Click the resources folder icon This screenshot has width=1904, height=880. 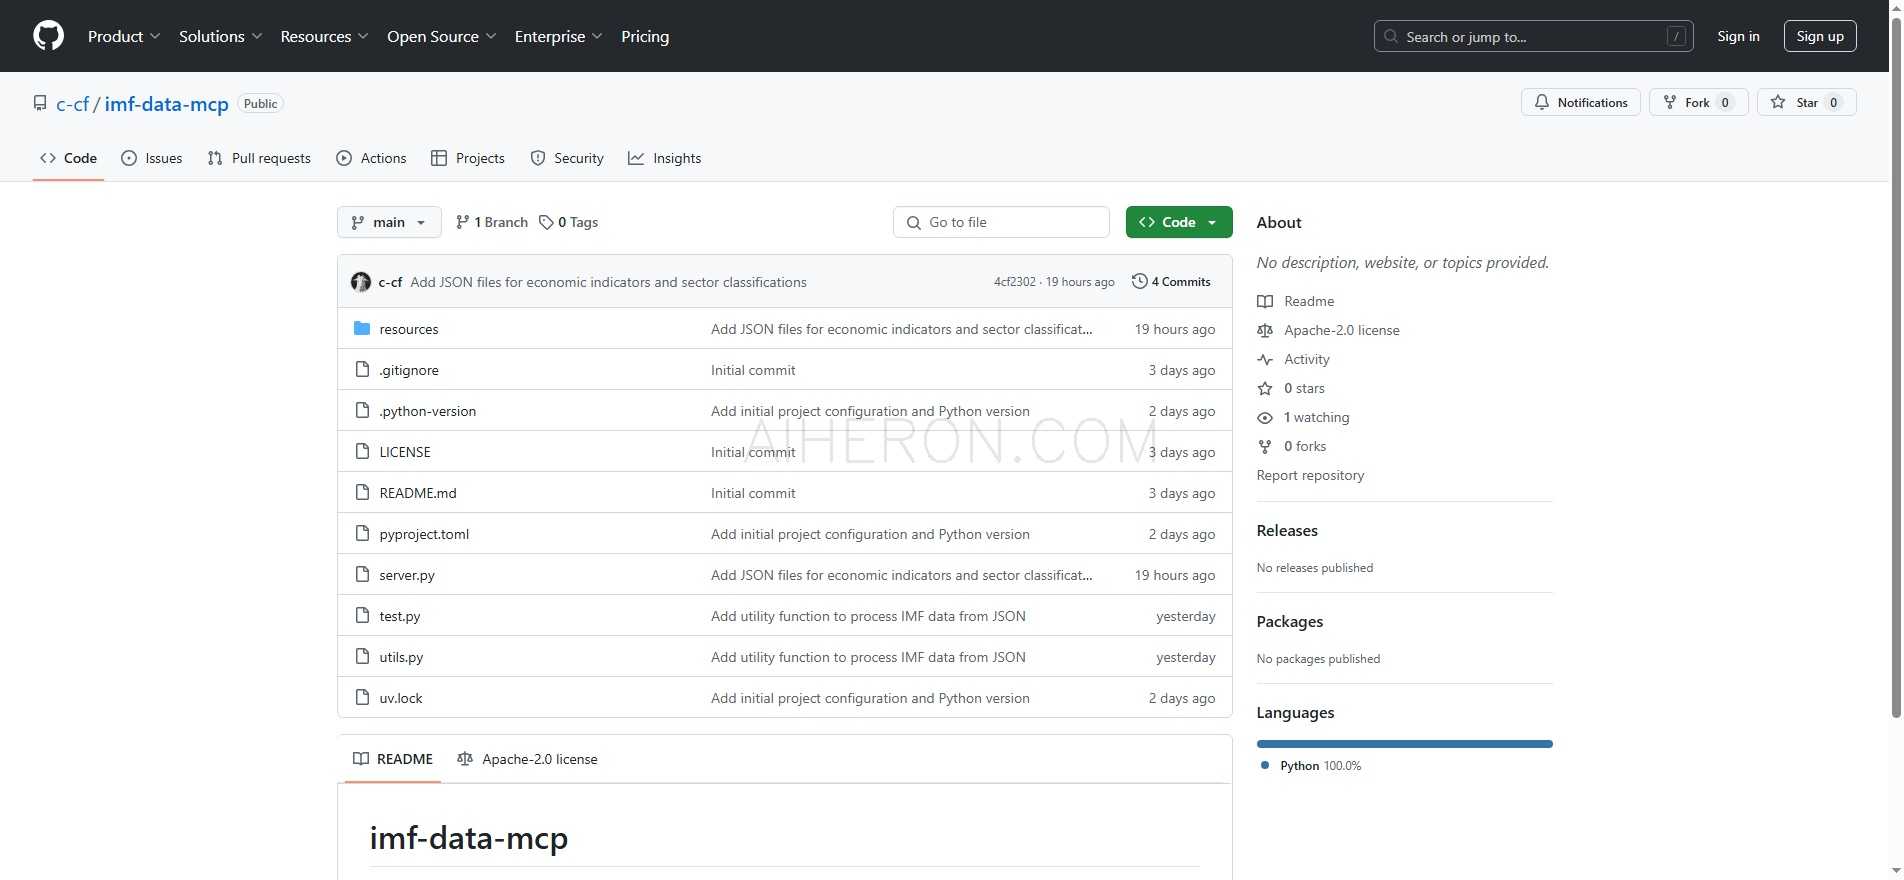coord(362,328)
